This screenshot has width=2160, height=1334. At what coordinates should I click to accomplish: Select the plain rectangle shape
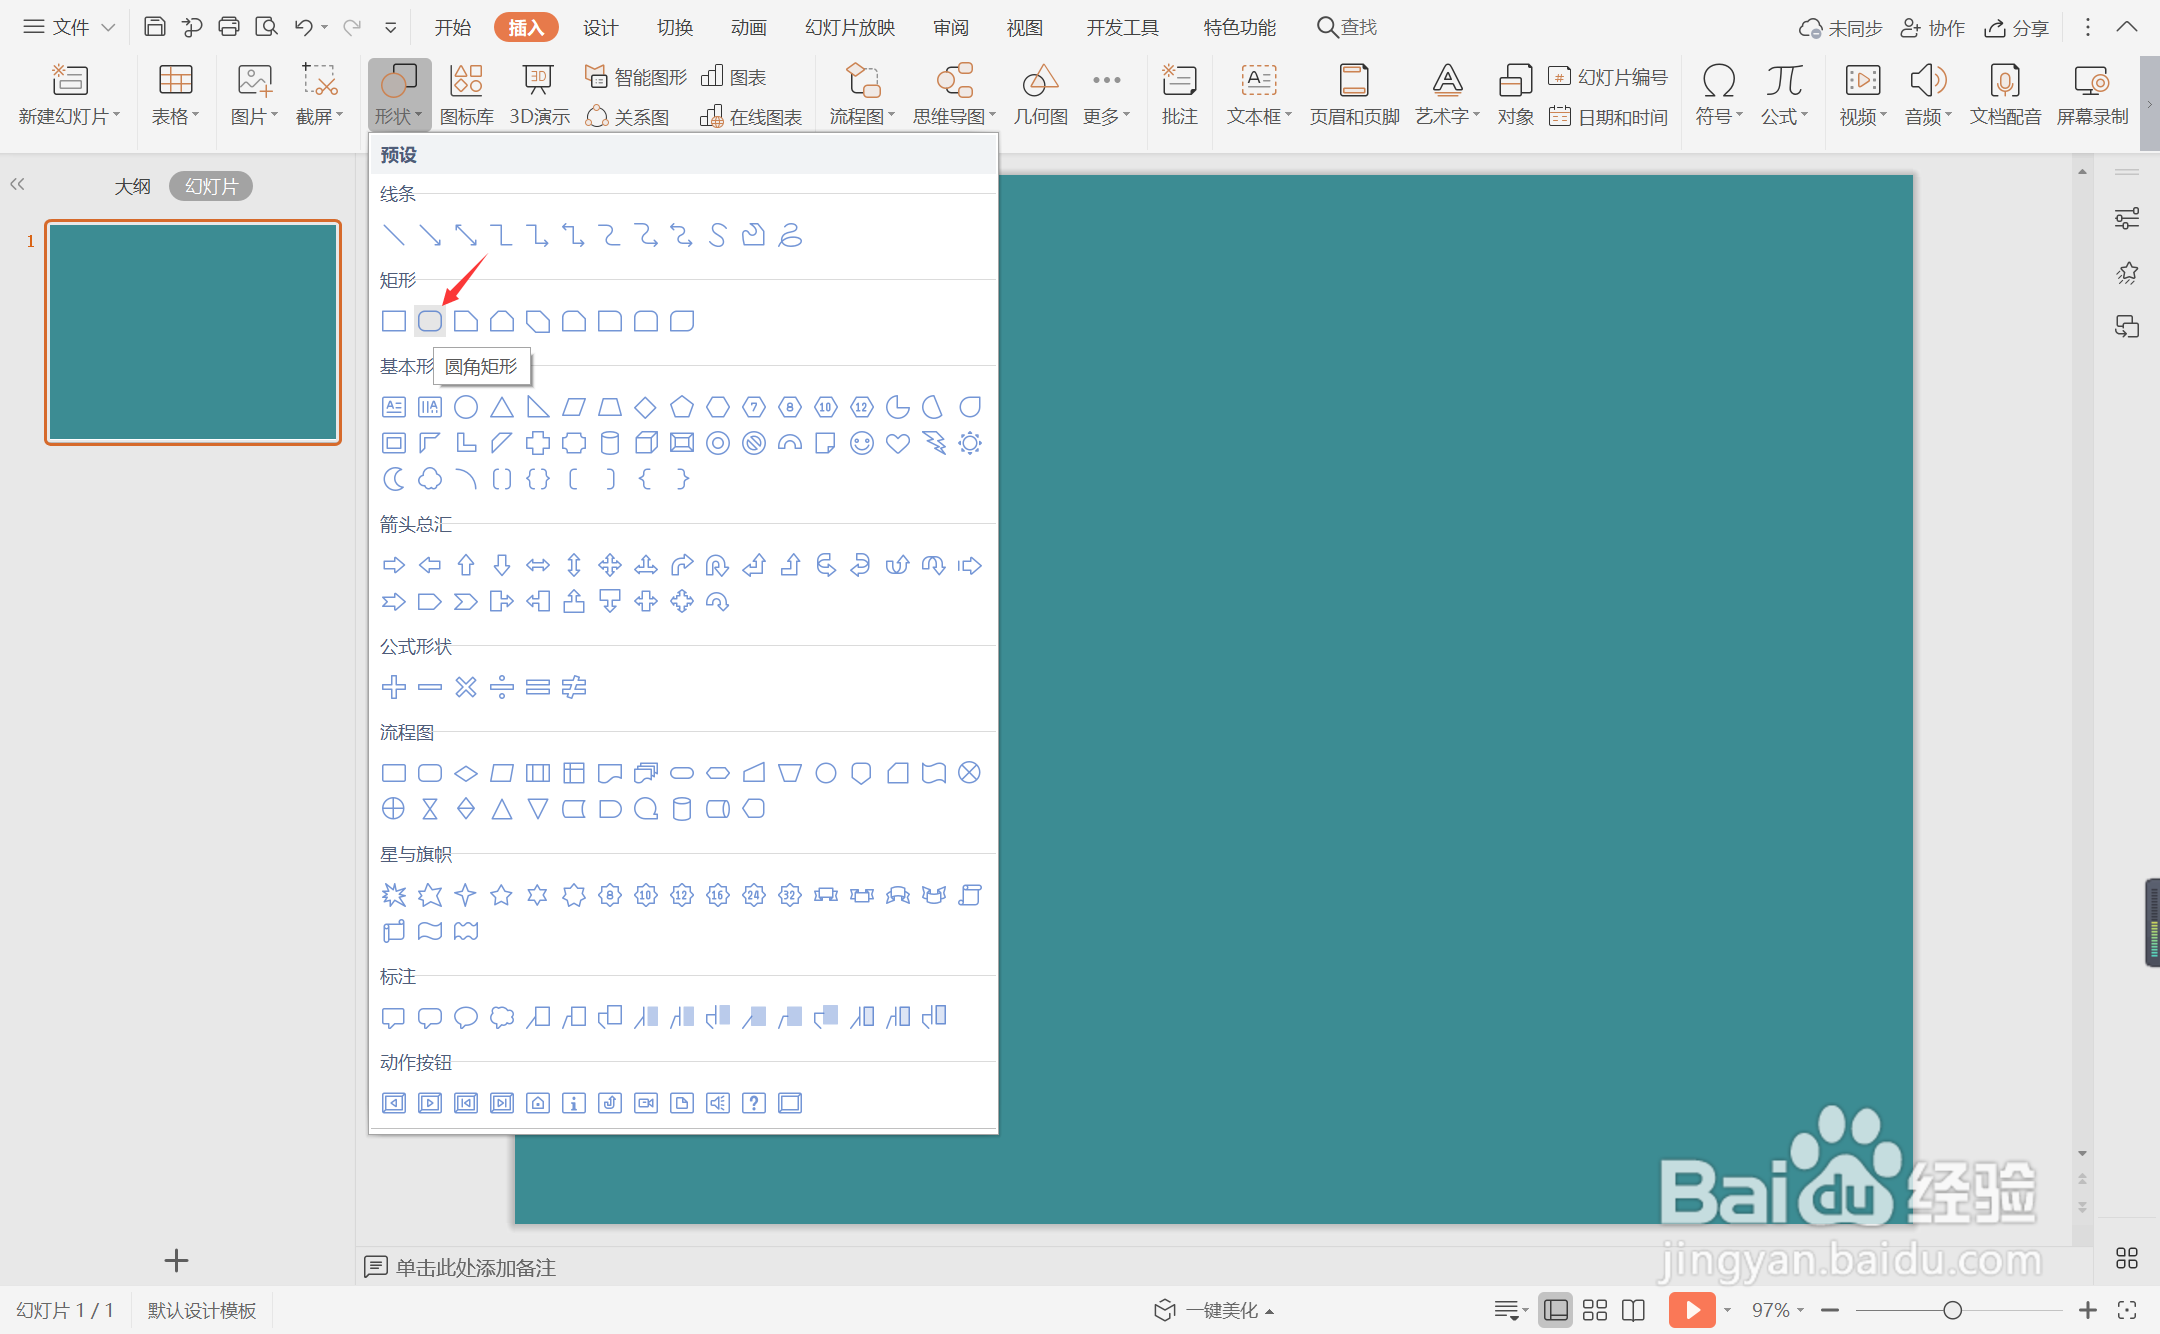[x=394, y=321]
